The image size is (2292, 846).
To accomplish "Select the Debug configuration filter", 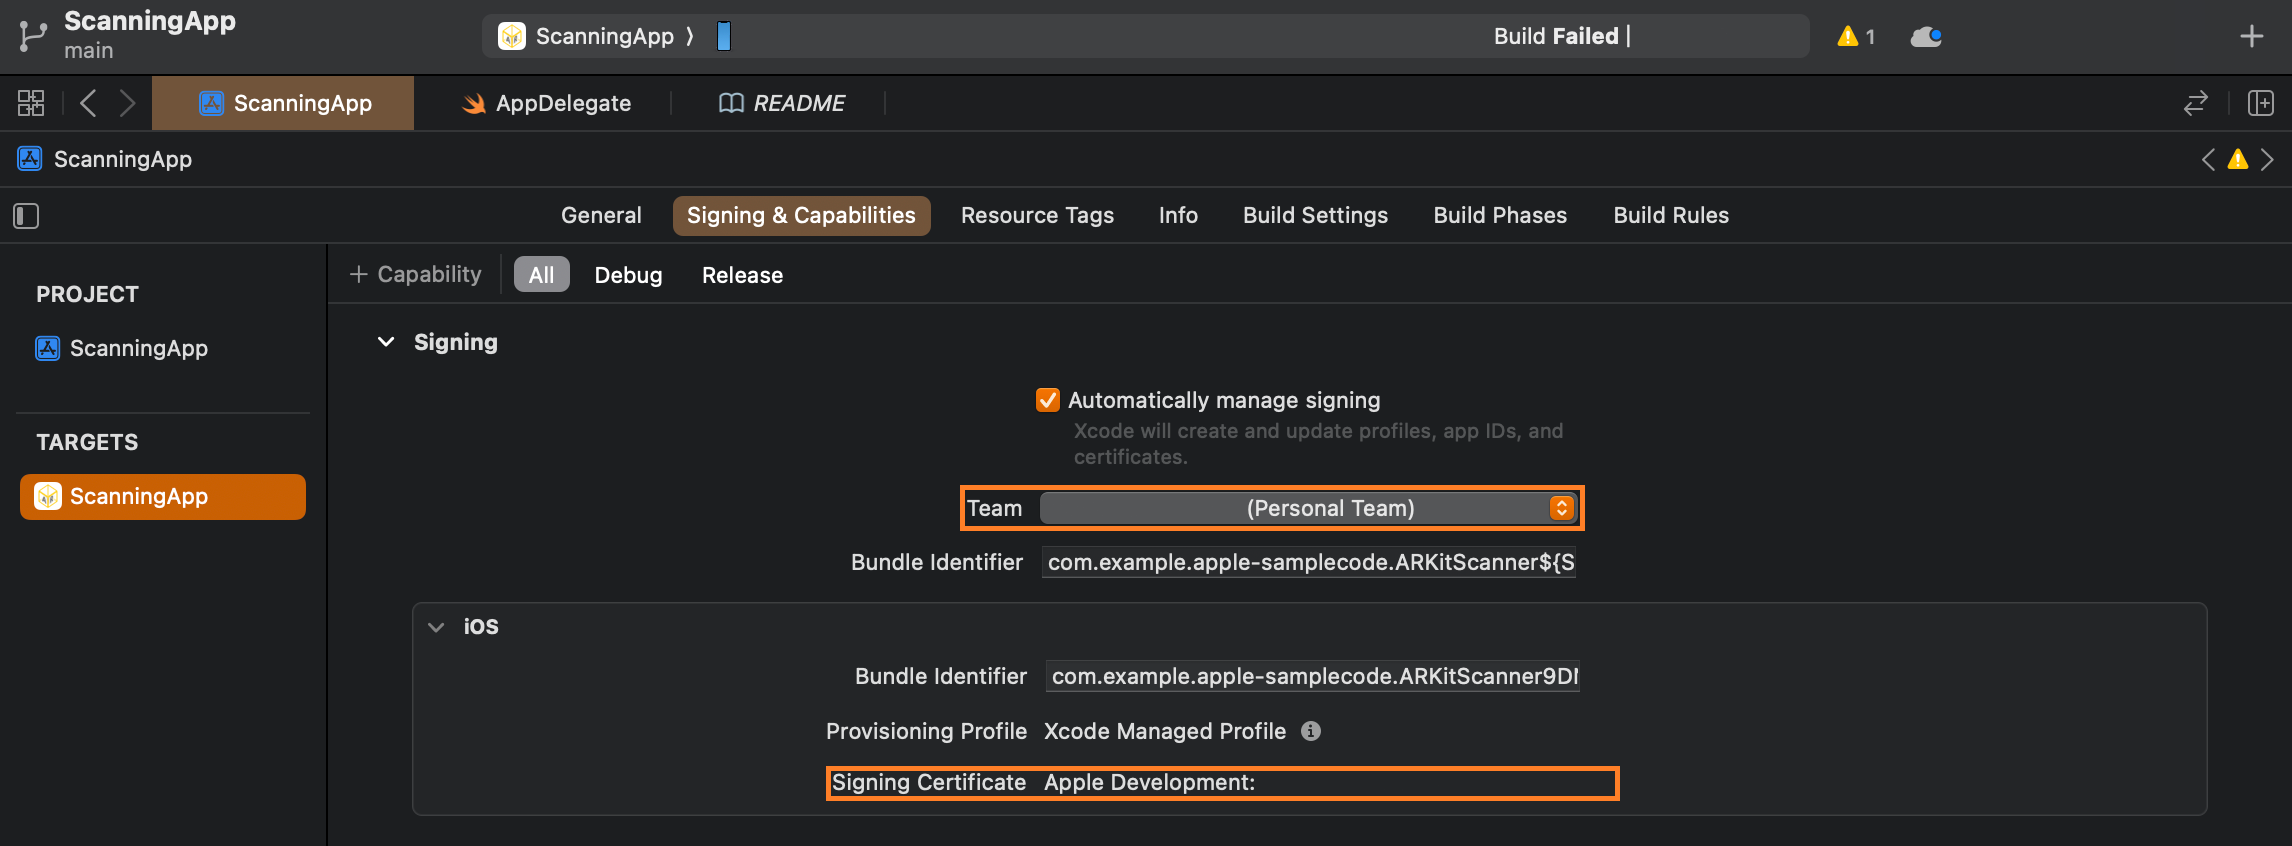I will [628, 275].
